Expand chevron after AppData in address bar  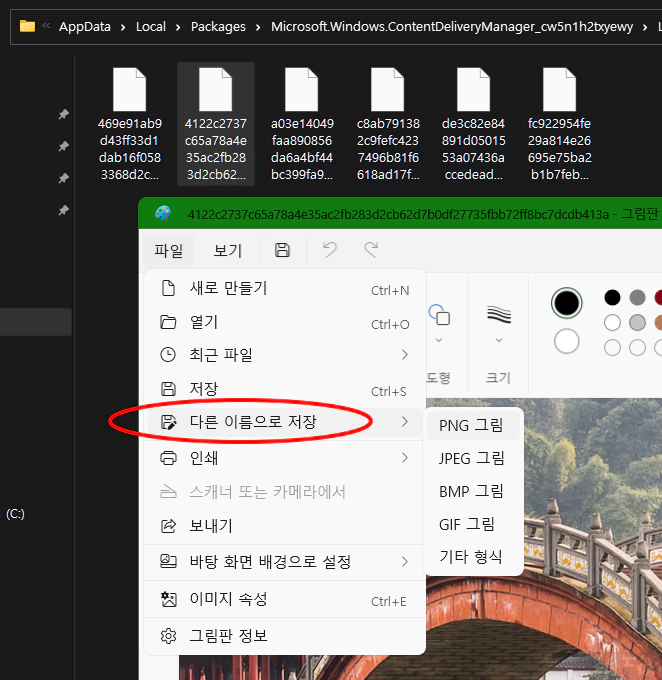click(123, 28)
